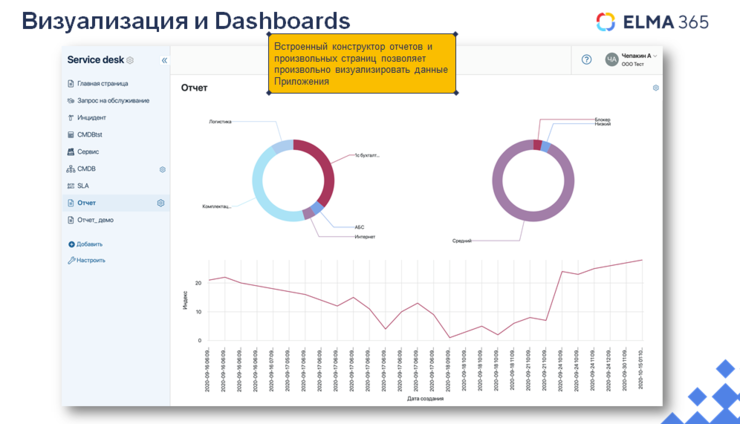Select the SLA sidebar item

[83, 186]
